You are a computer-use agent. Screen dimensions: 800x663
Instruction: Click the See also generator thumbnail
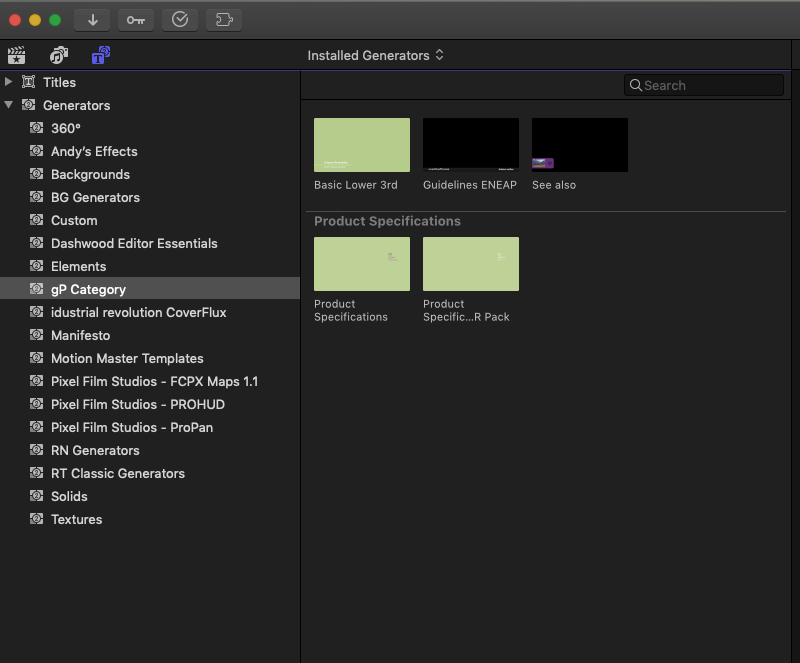[580, 145]
